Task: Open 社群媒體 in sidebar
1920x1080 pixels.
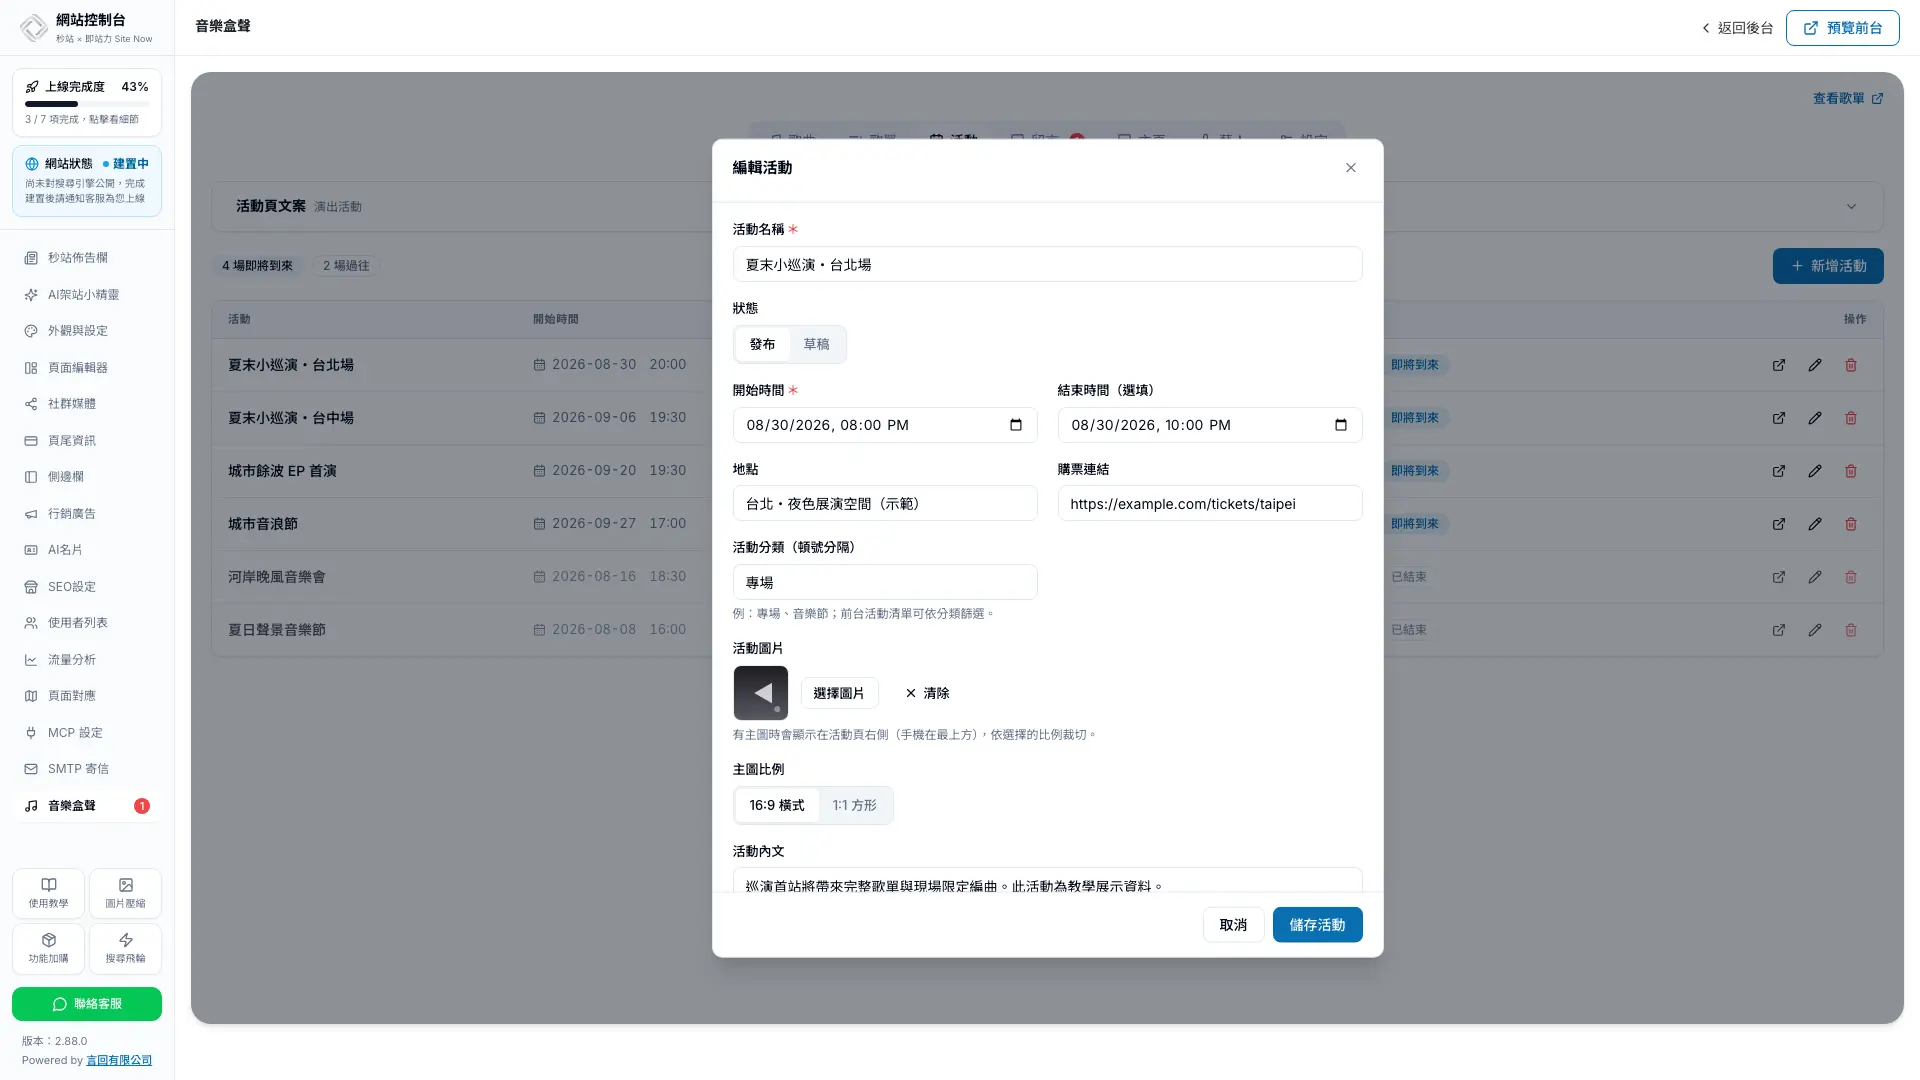Action: [x=87, y=404]
